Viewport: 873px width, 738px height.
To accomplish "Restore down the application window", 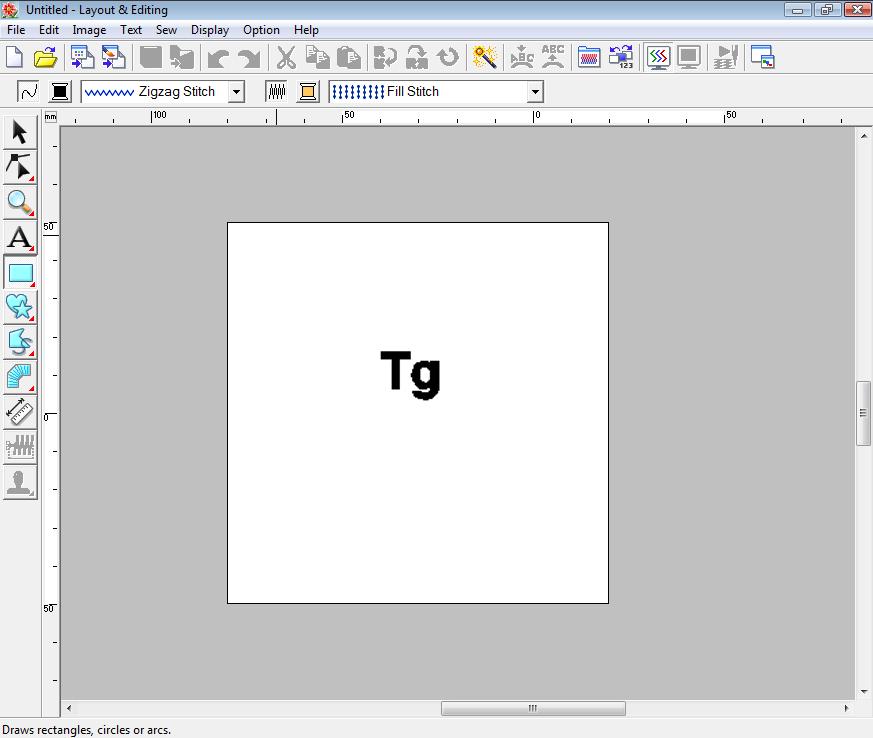I will coord(827,9).
